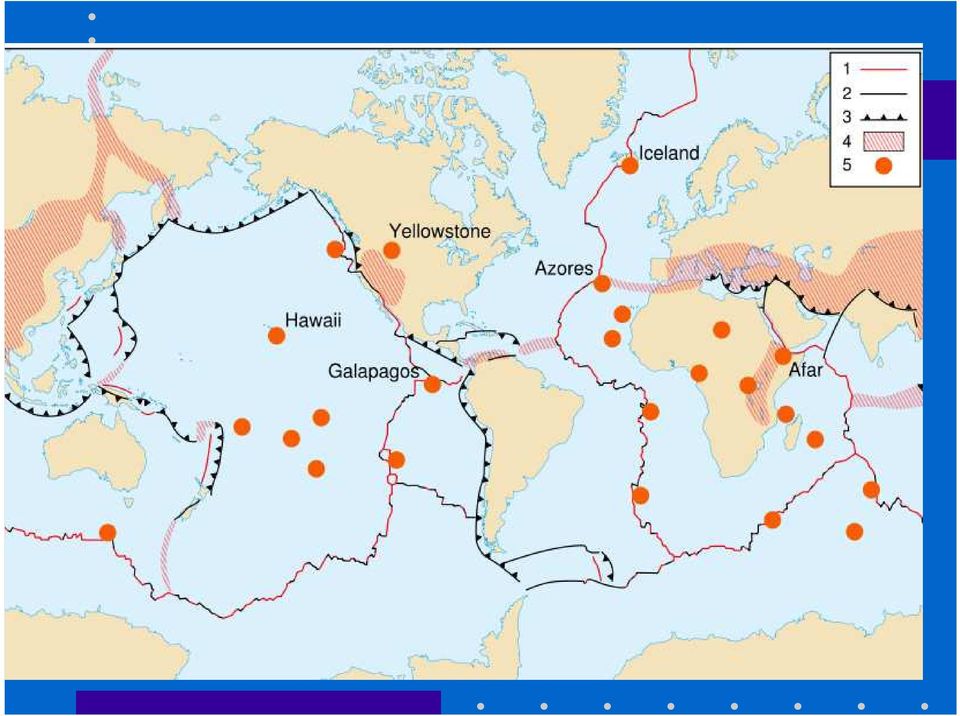Select the Yellowstone text label

[x=440, y=231]
